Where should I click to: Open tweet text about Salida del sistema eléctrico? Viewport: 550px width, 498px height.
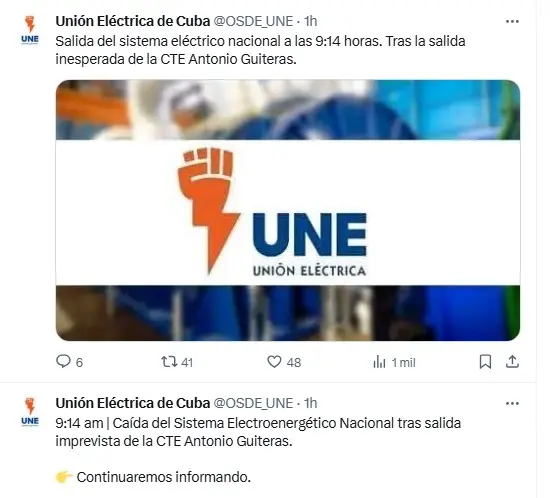tap(260, 50)
